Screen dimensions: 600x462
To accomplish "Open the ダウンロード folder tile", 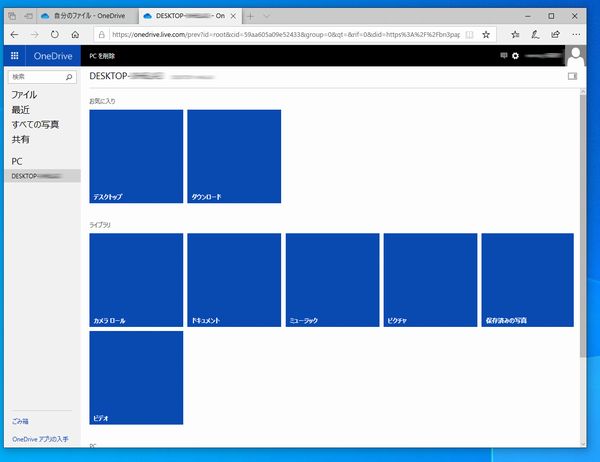I will click(234, 156).
